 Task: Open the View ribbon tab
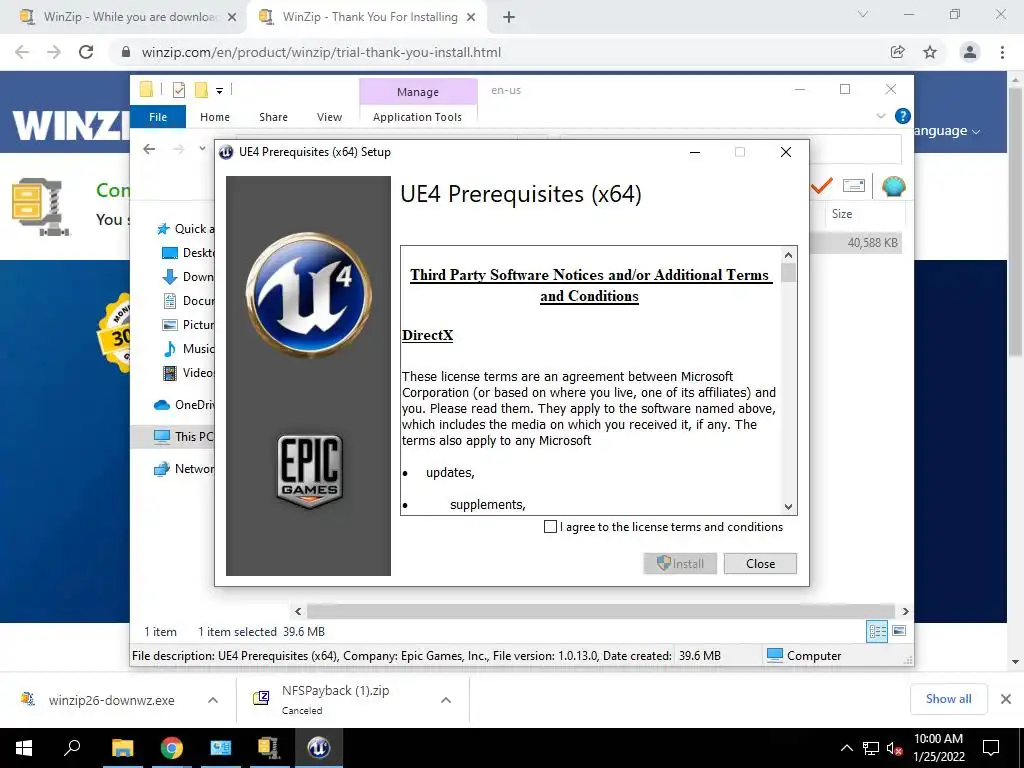click(x=329, y=117)
